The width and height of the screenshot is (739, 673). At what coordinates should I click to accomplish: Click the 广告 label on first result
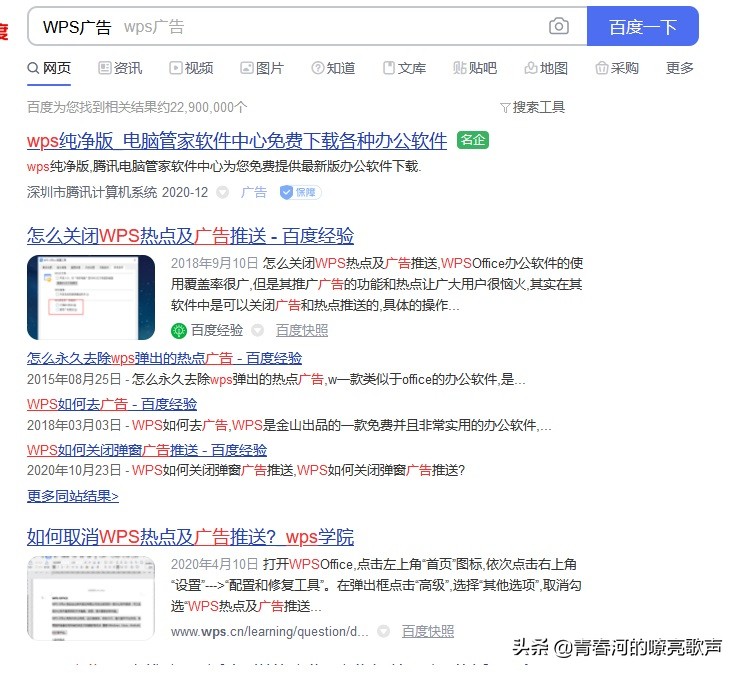(x=254, y=192)
